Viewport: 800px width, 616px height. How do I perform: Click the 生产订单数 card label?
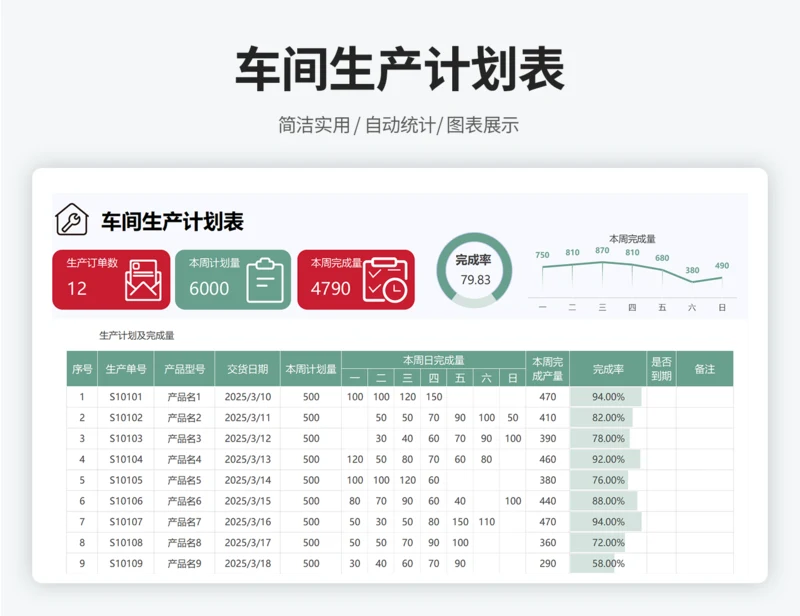click(x=92, y=263)
